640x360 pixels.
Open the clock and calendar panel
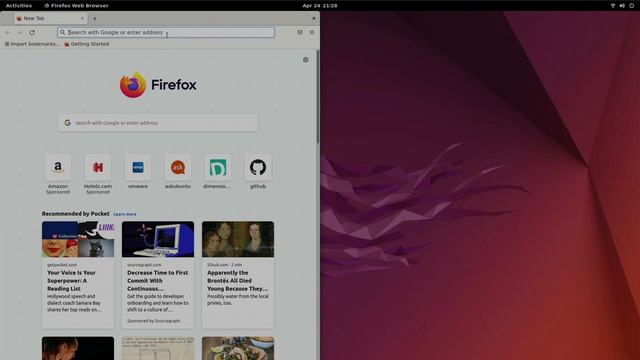point(320,6)
